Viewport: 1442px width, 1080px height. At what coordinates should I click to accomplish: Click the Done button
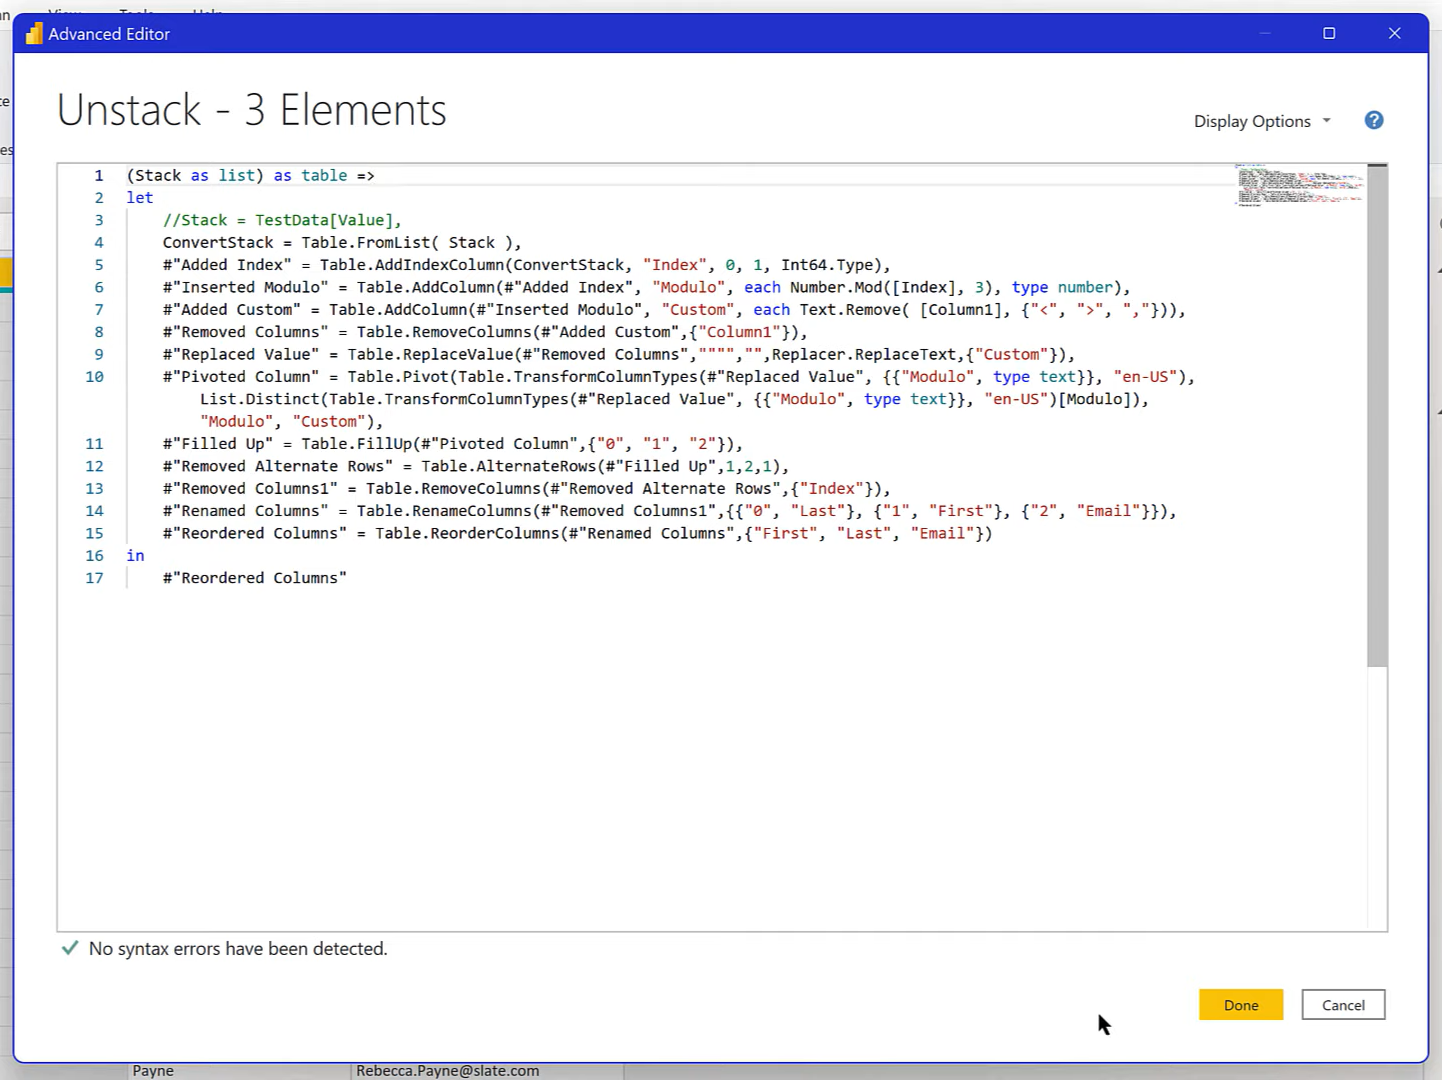tap(1240, 1005)
